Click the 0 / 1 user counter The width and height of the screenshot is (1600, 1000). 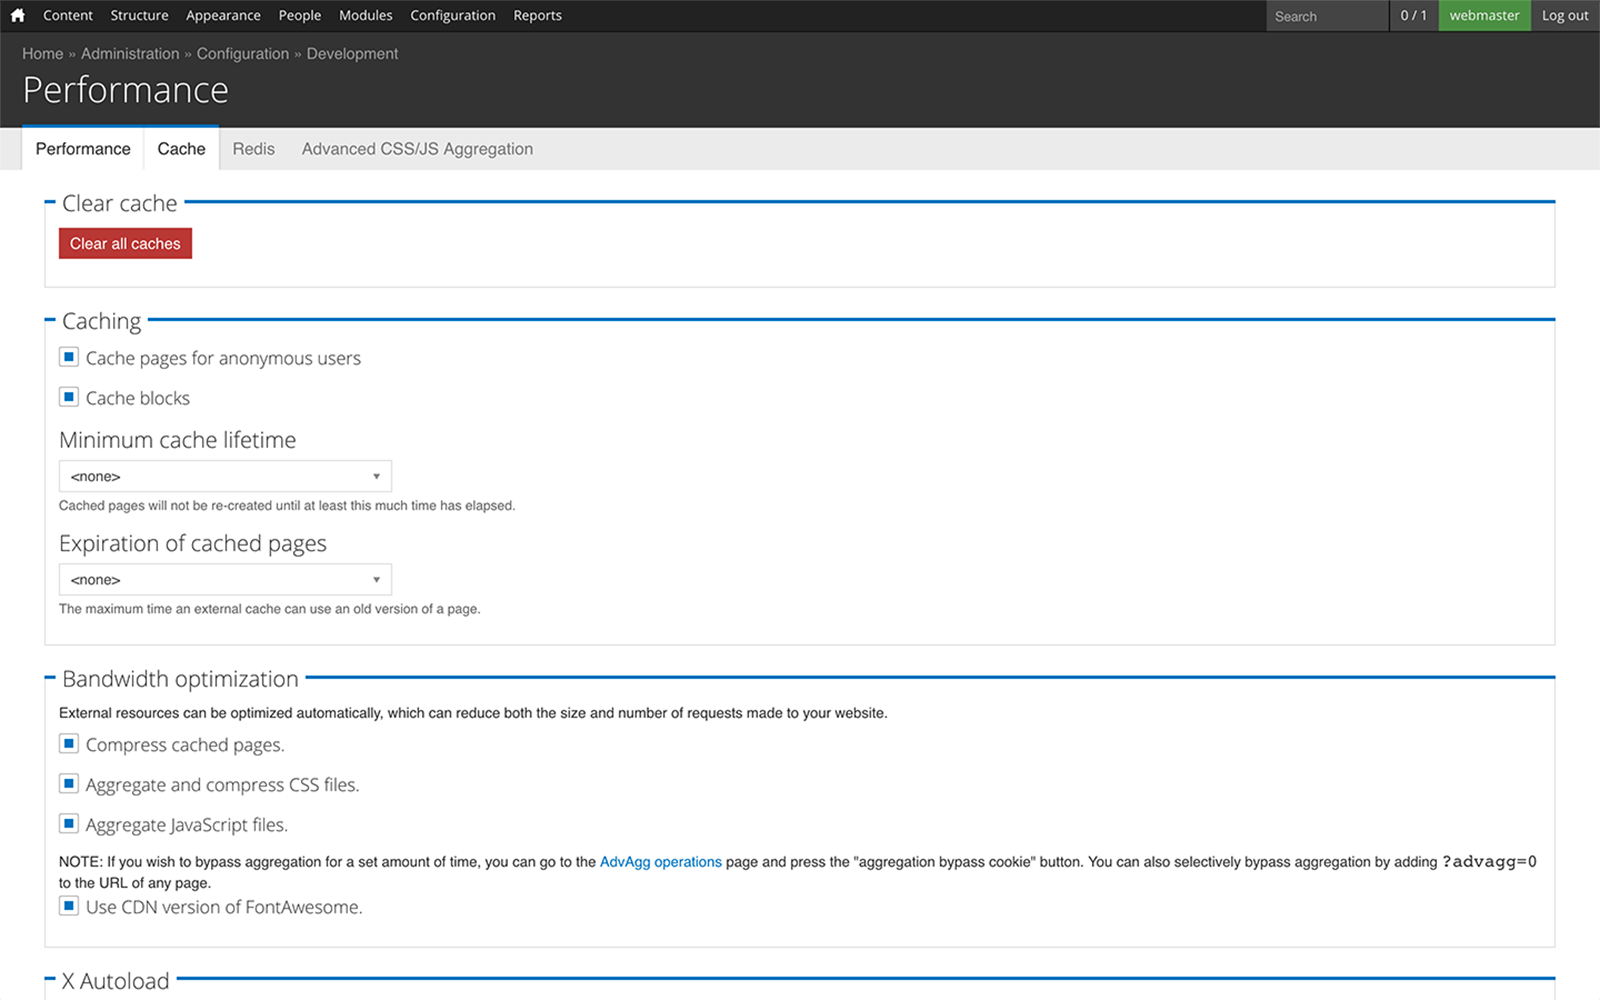(x=1414, y=15)
